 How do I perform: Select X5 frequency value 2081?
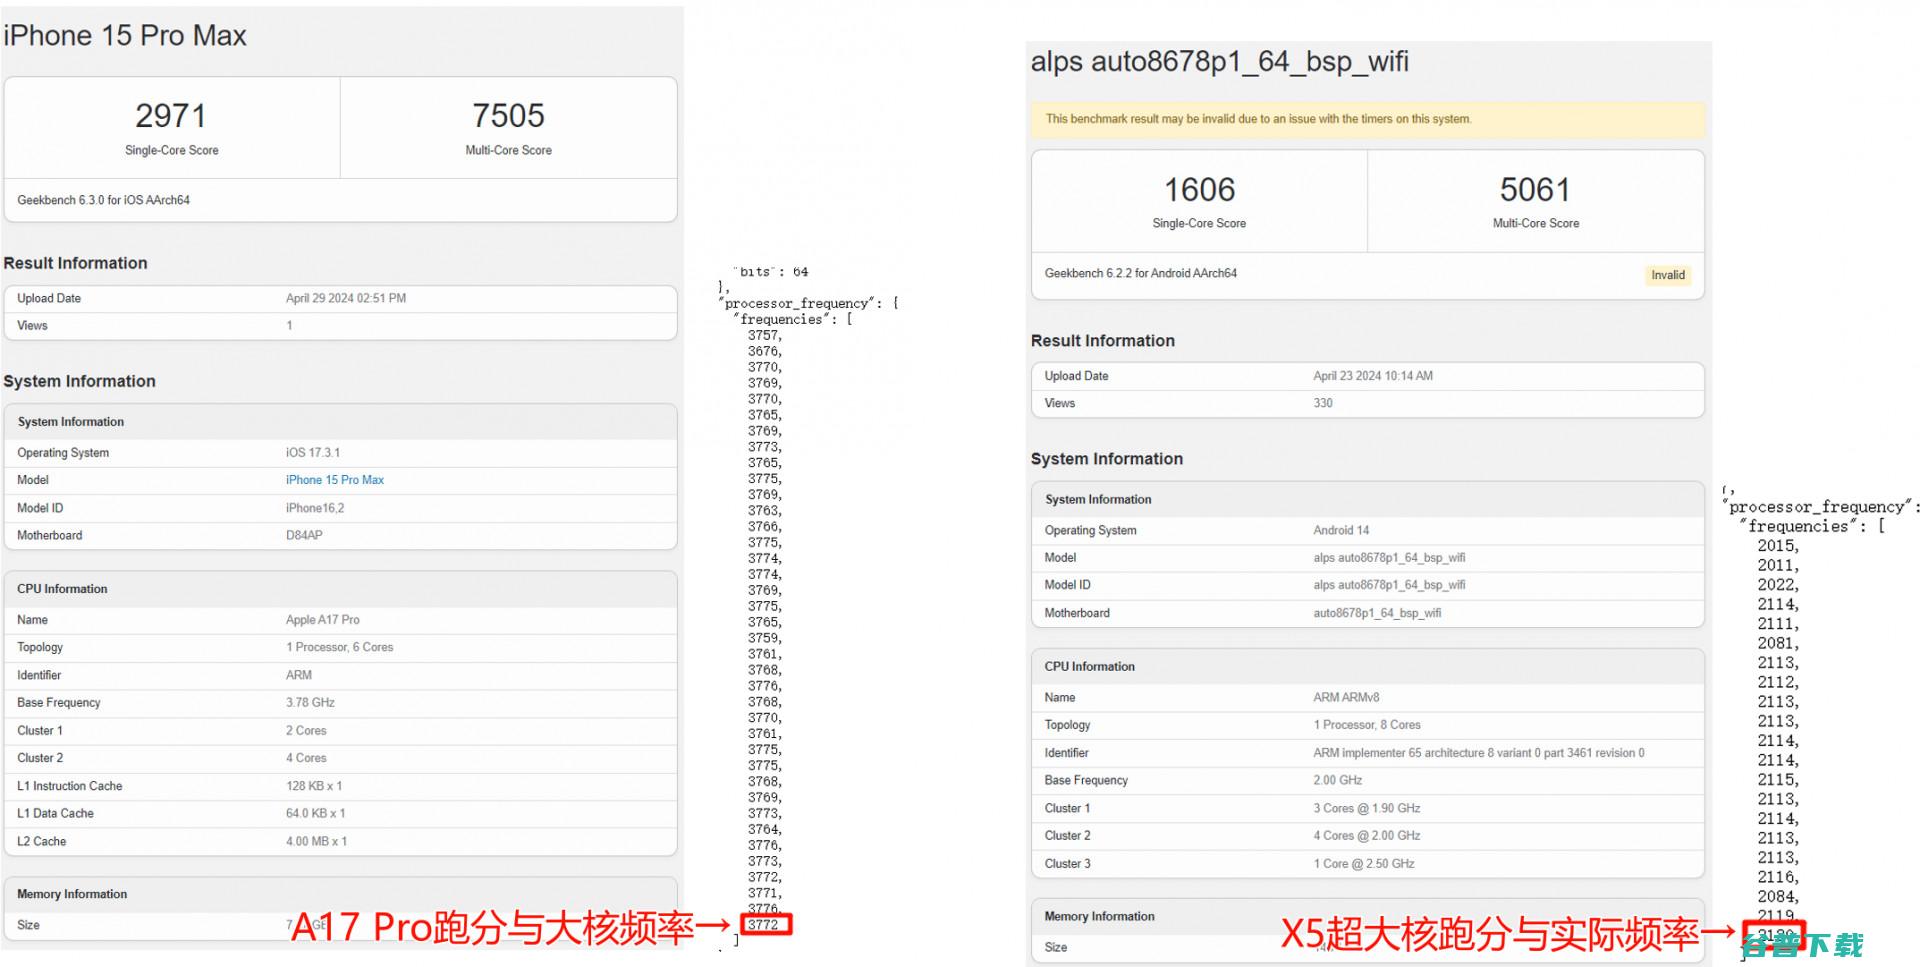[x=1778, y=643]
